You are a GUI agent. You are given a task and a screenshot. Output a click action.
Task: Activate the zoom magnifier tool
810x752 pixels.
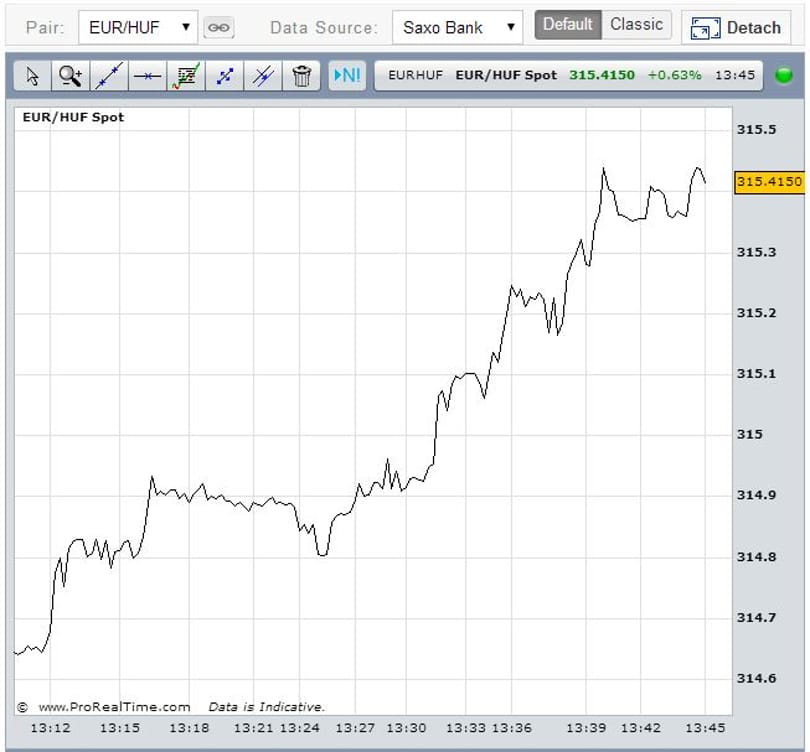pos(71,76)
